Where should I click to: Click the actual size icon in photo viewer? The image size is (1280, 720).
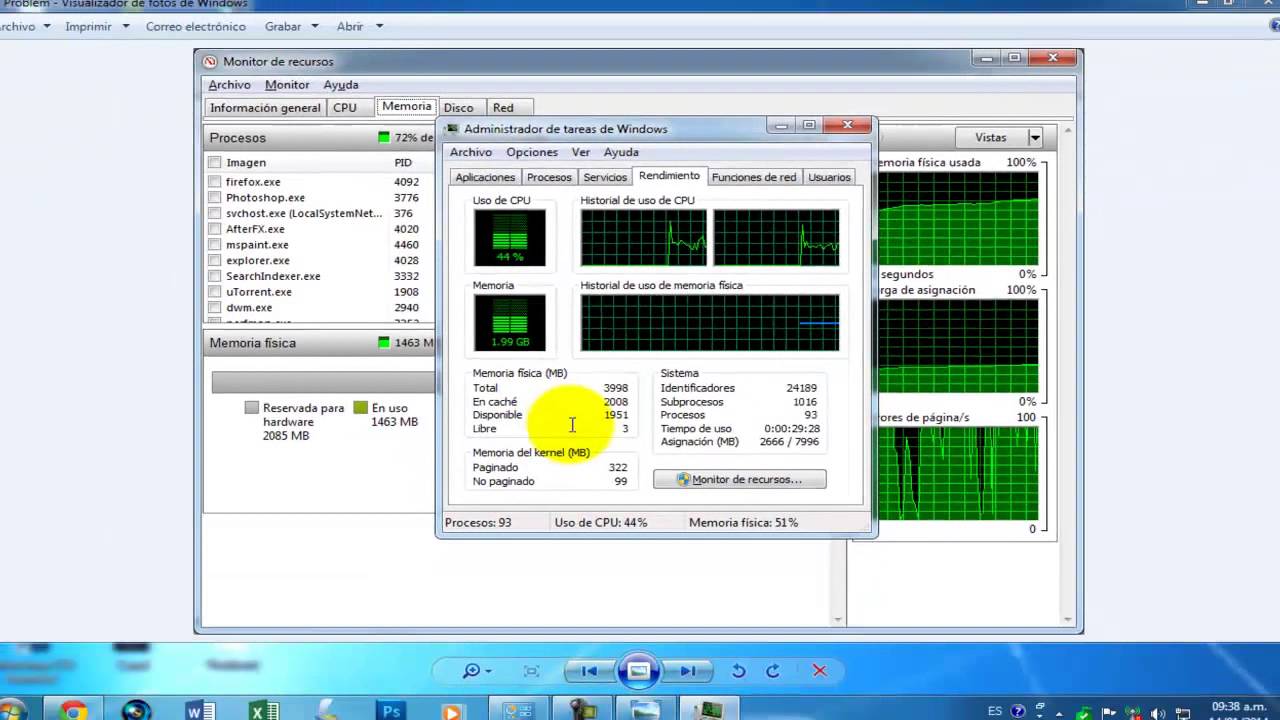tap(532, 671)
